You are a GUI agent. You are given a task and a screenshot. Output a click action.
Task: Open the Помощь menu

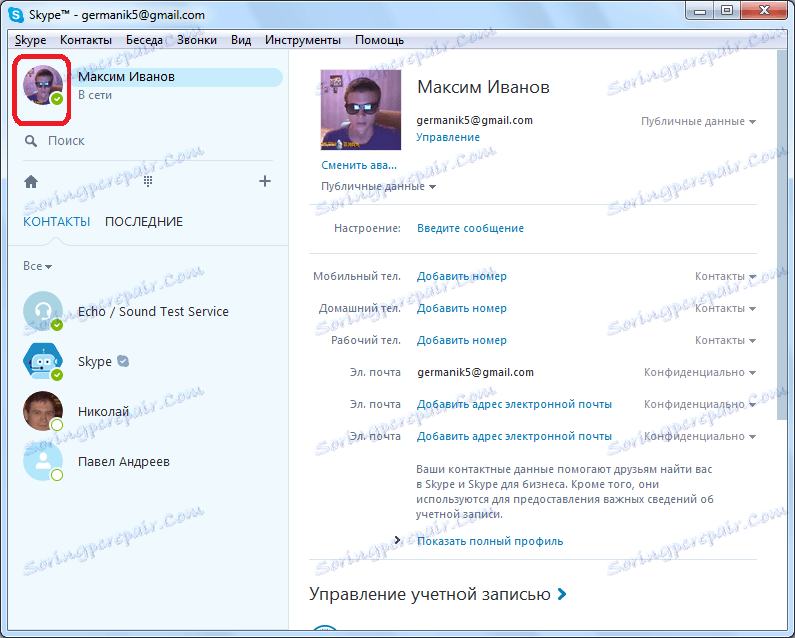coord(379,40)
